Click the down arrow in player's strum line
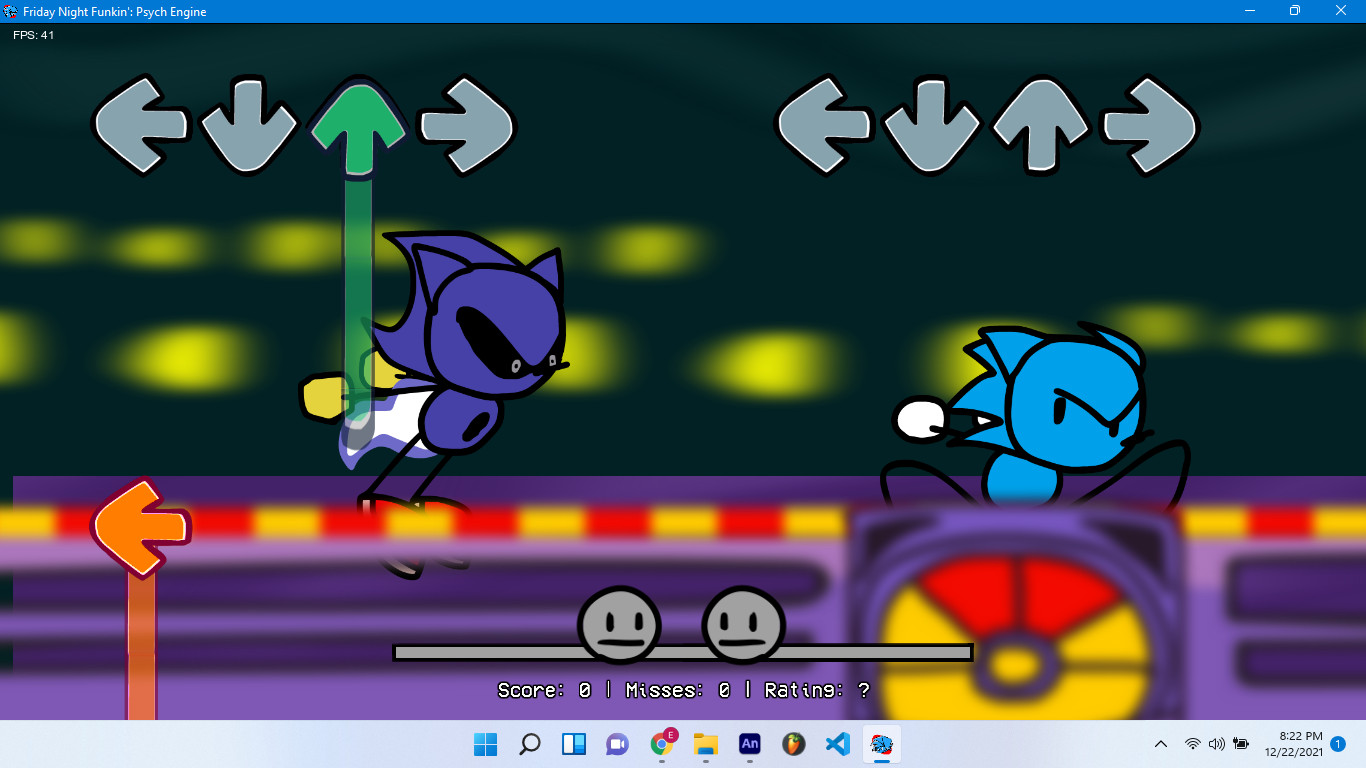Image resolution: width=1366 pixels, height=768 pixels. (248, 125)
